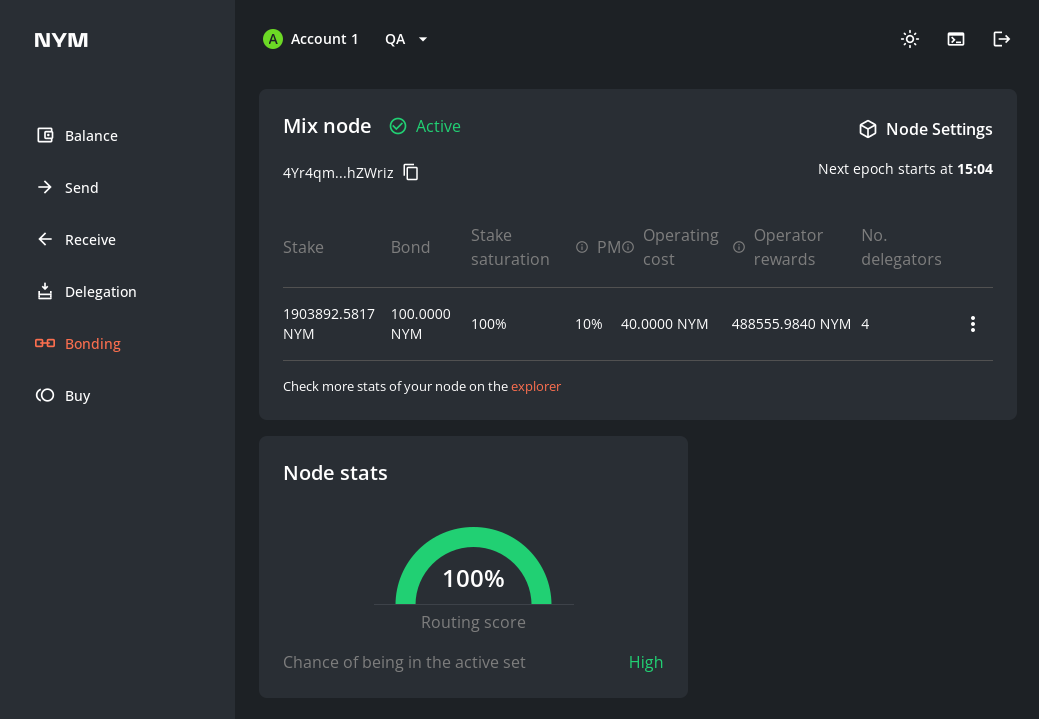
Task: Open the Buy page
Action: (77, 396)
